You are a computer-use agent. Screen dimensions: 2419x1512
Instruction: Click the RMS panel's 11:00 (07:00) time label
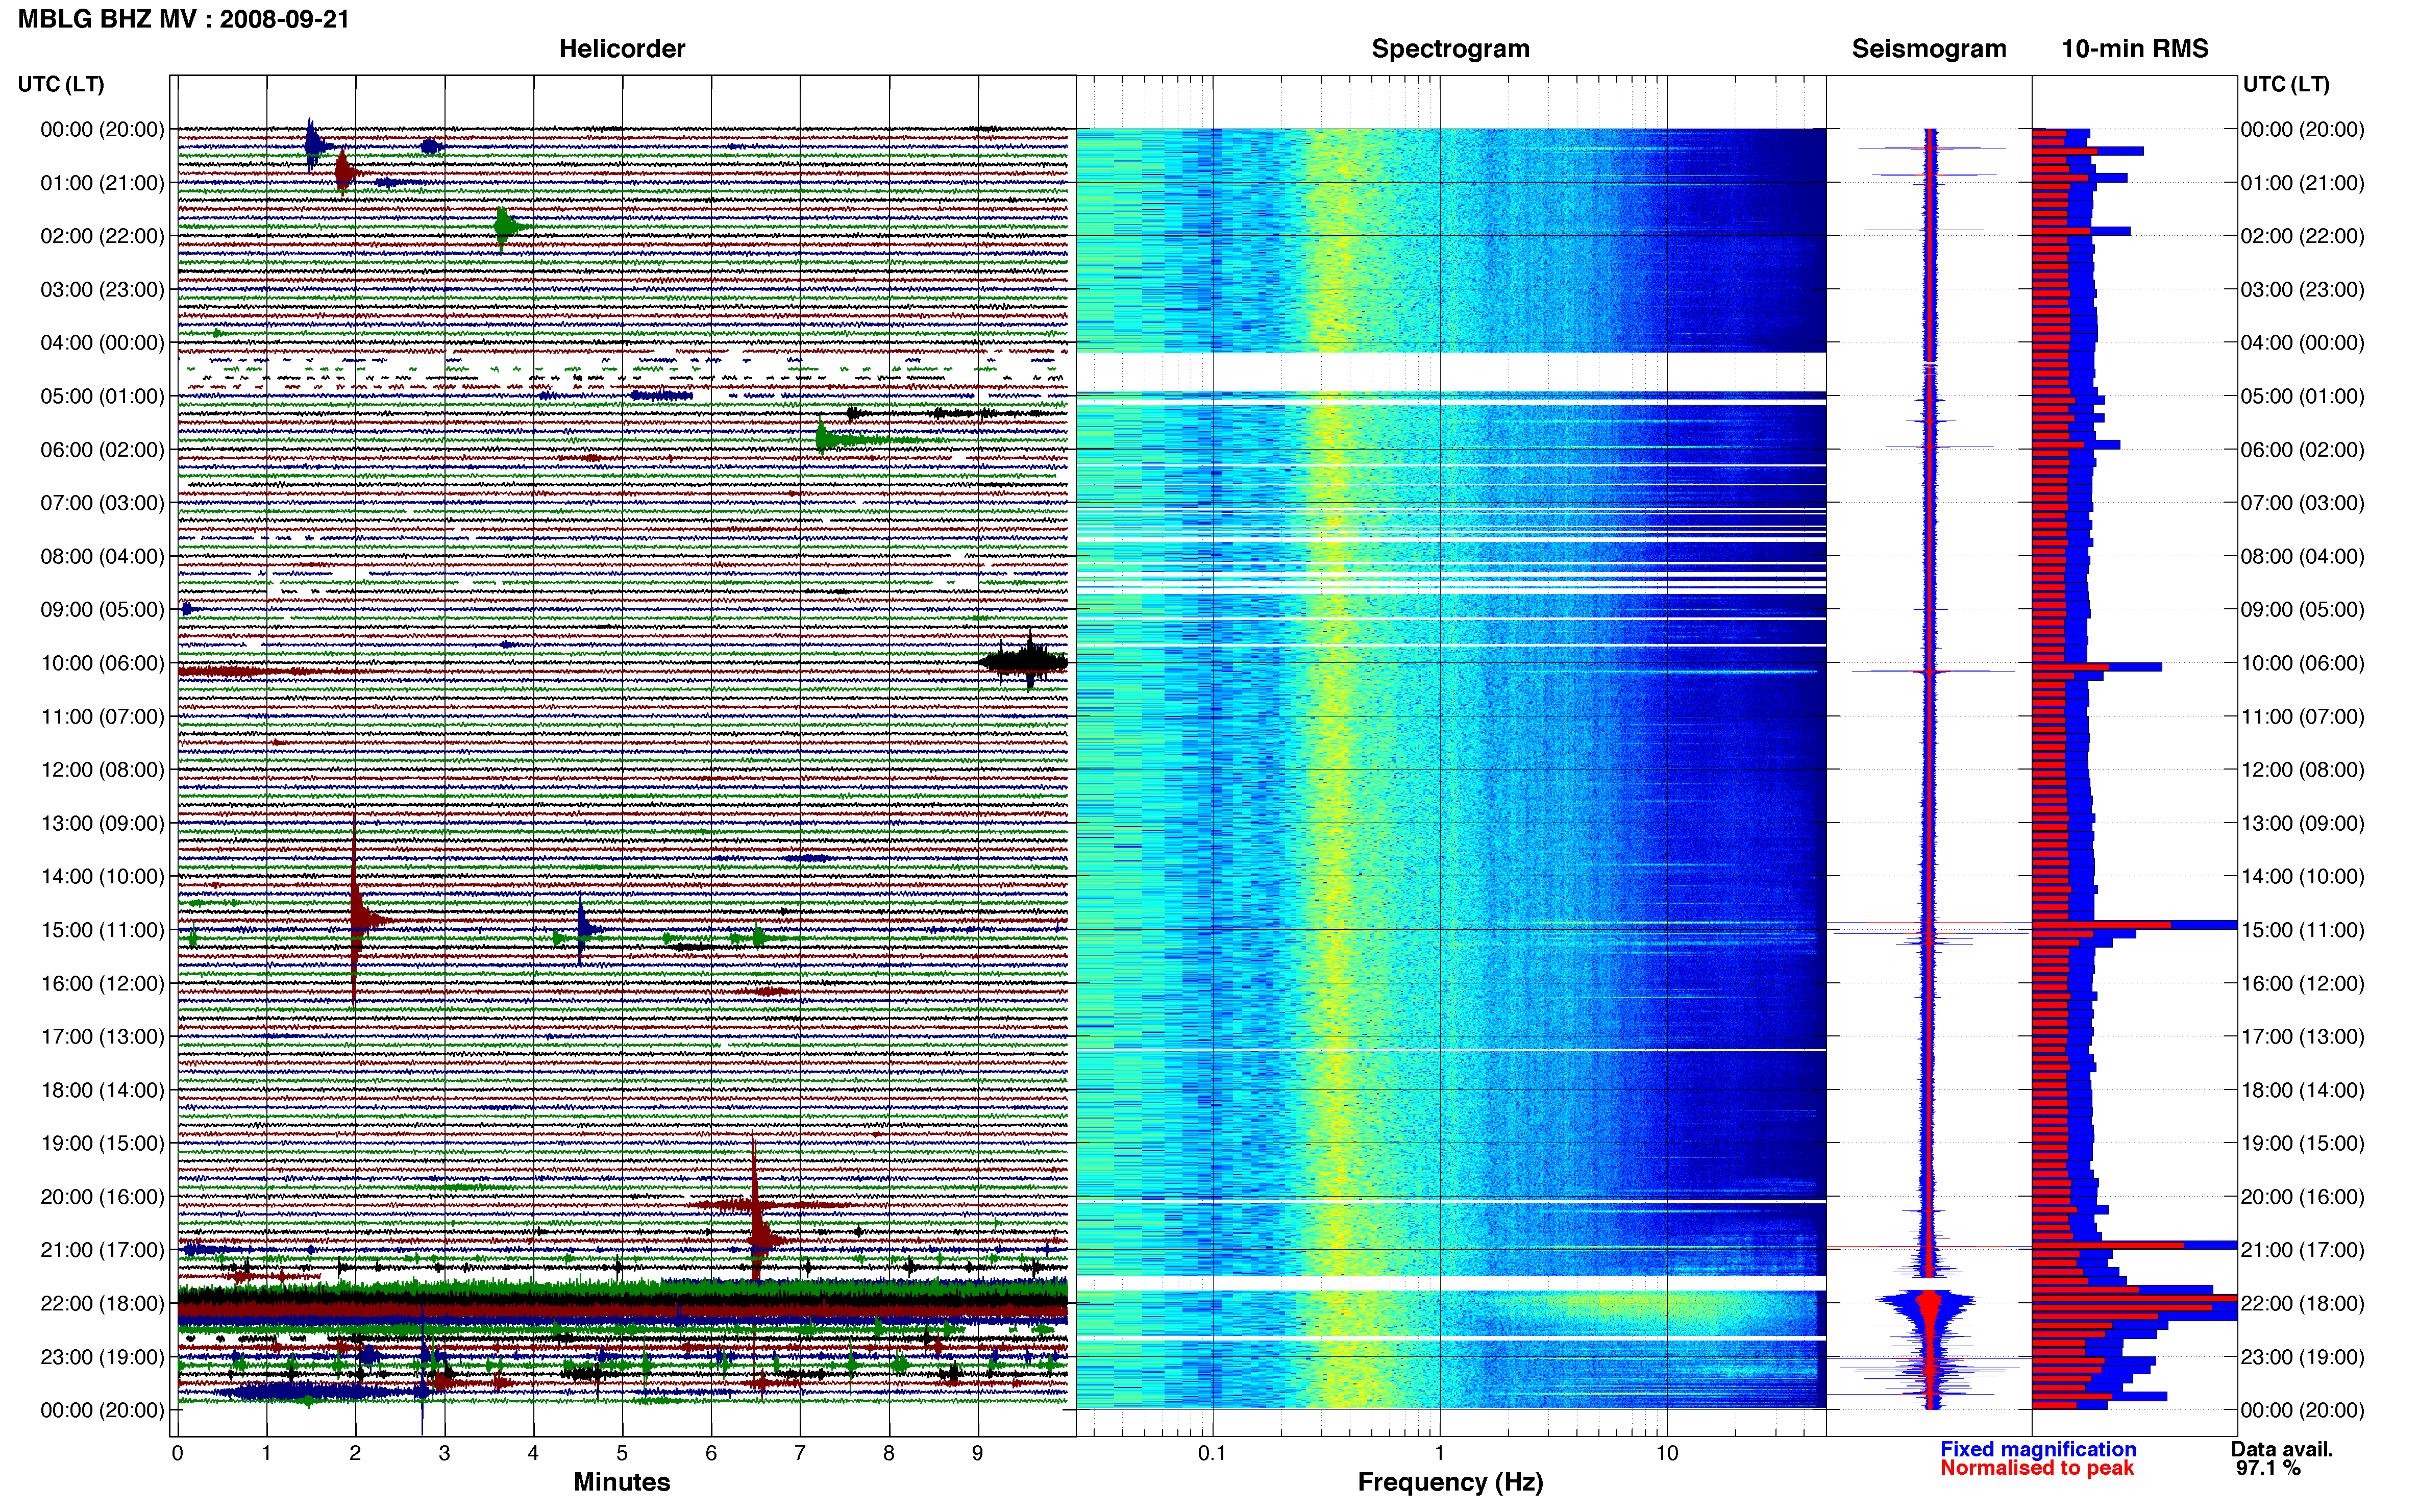[x=2302, y=717]
